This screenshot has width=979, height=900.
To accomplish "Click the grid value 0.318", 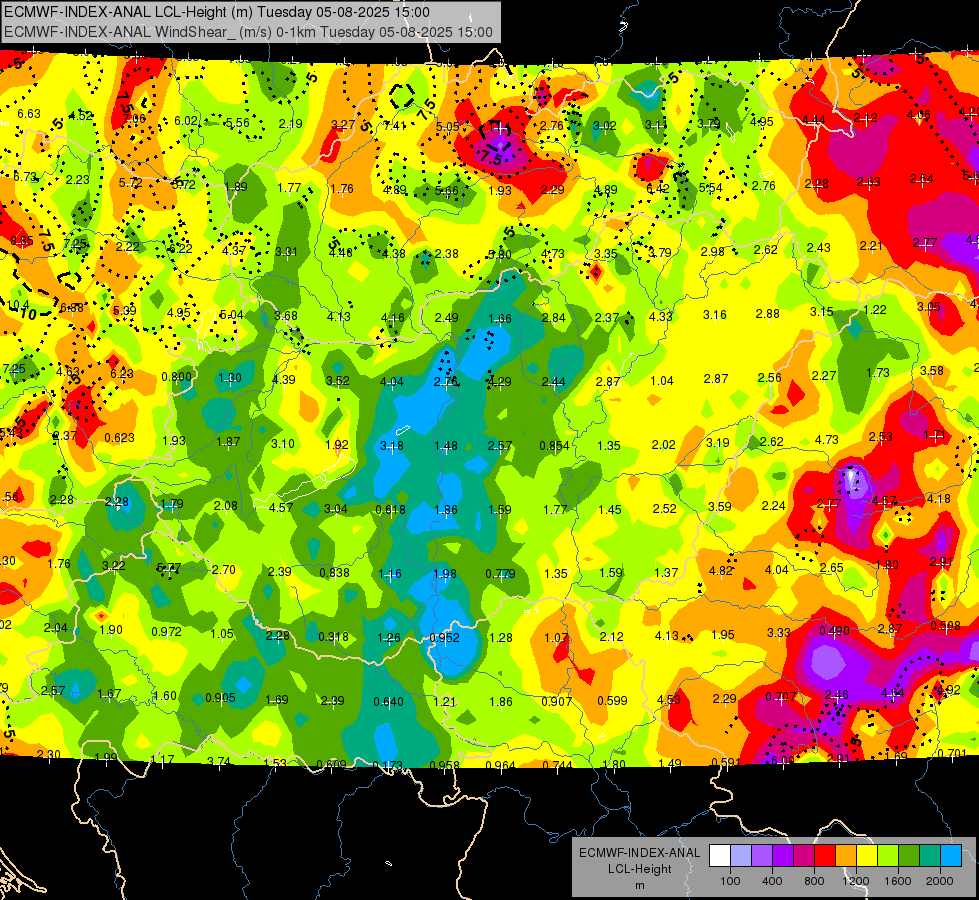I will (x=333, y=637).
